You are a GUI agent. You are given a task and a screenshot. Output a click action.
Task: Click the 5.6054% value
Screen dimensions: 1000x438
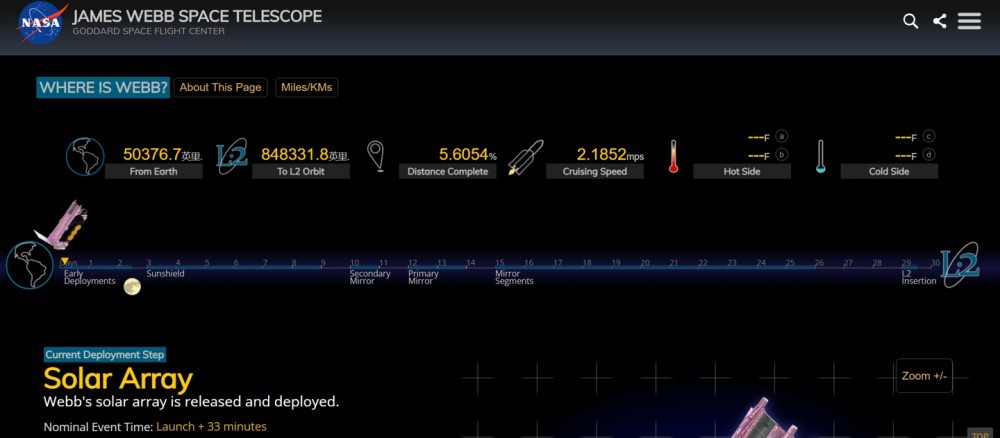pos(467,154)
